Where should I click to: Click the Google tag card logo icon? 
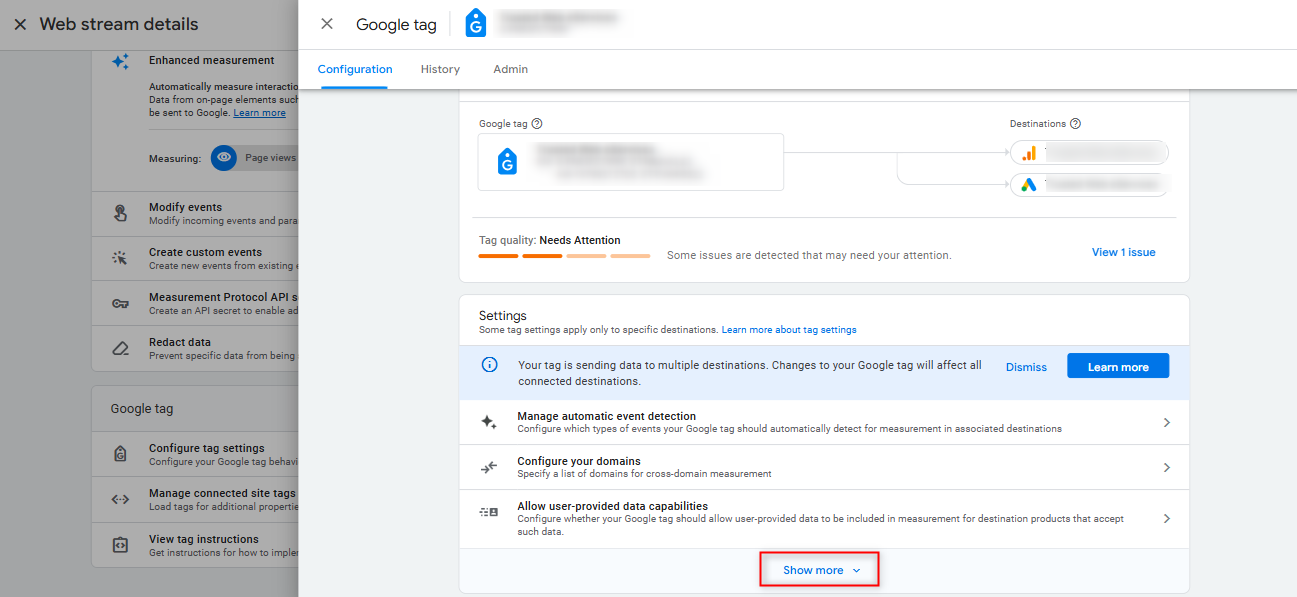click(507, 162)
